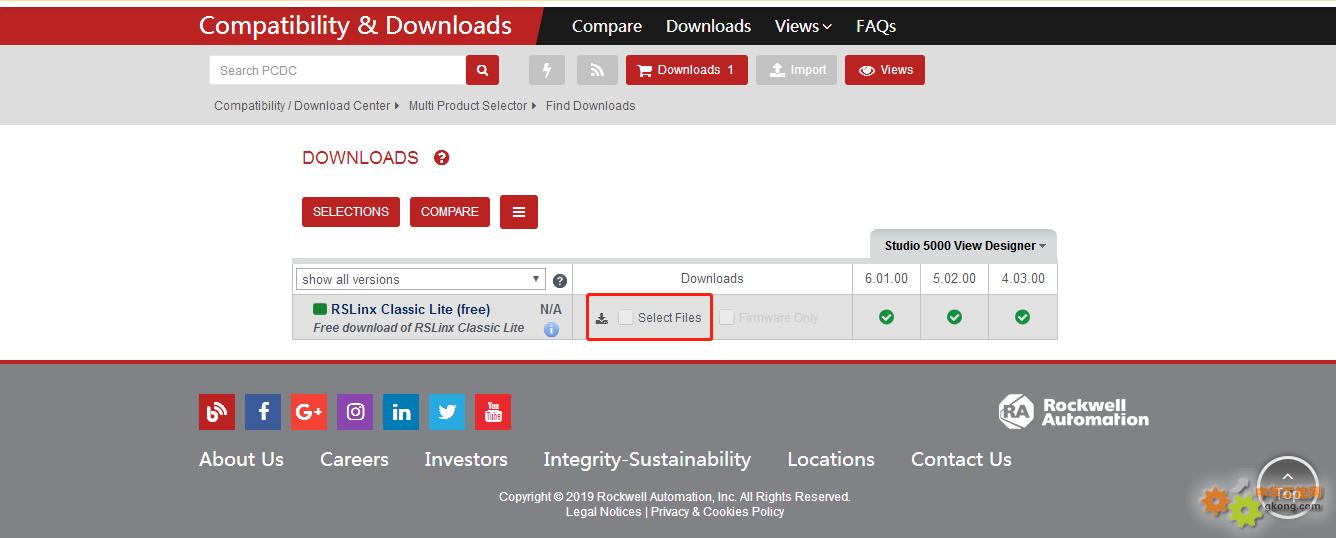
Task: Click the download icon beside Select Files
Action: 601,318
